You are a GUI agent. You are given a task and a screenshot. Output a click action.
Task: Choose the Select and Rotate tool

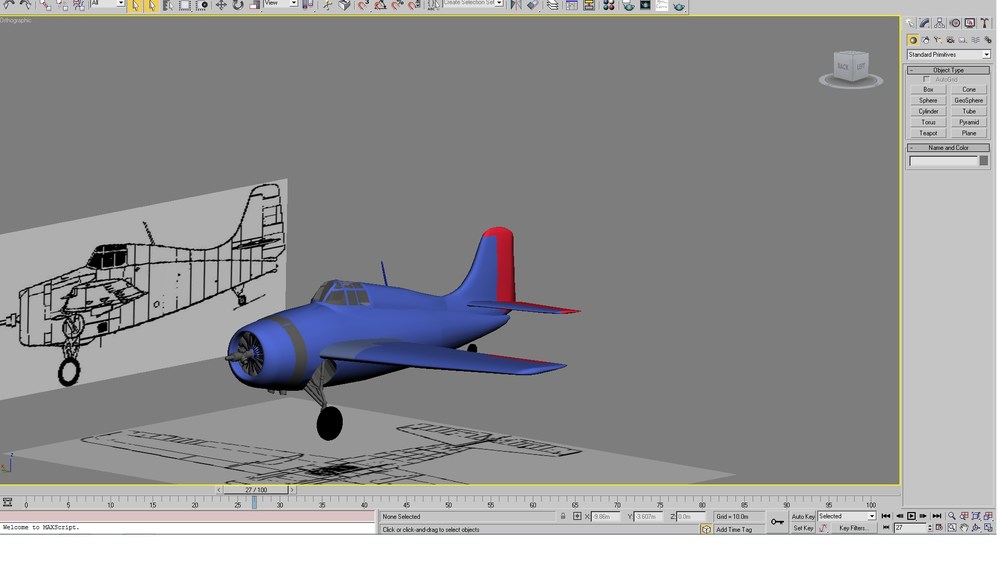point(237,5)
